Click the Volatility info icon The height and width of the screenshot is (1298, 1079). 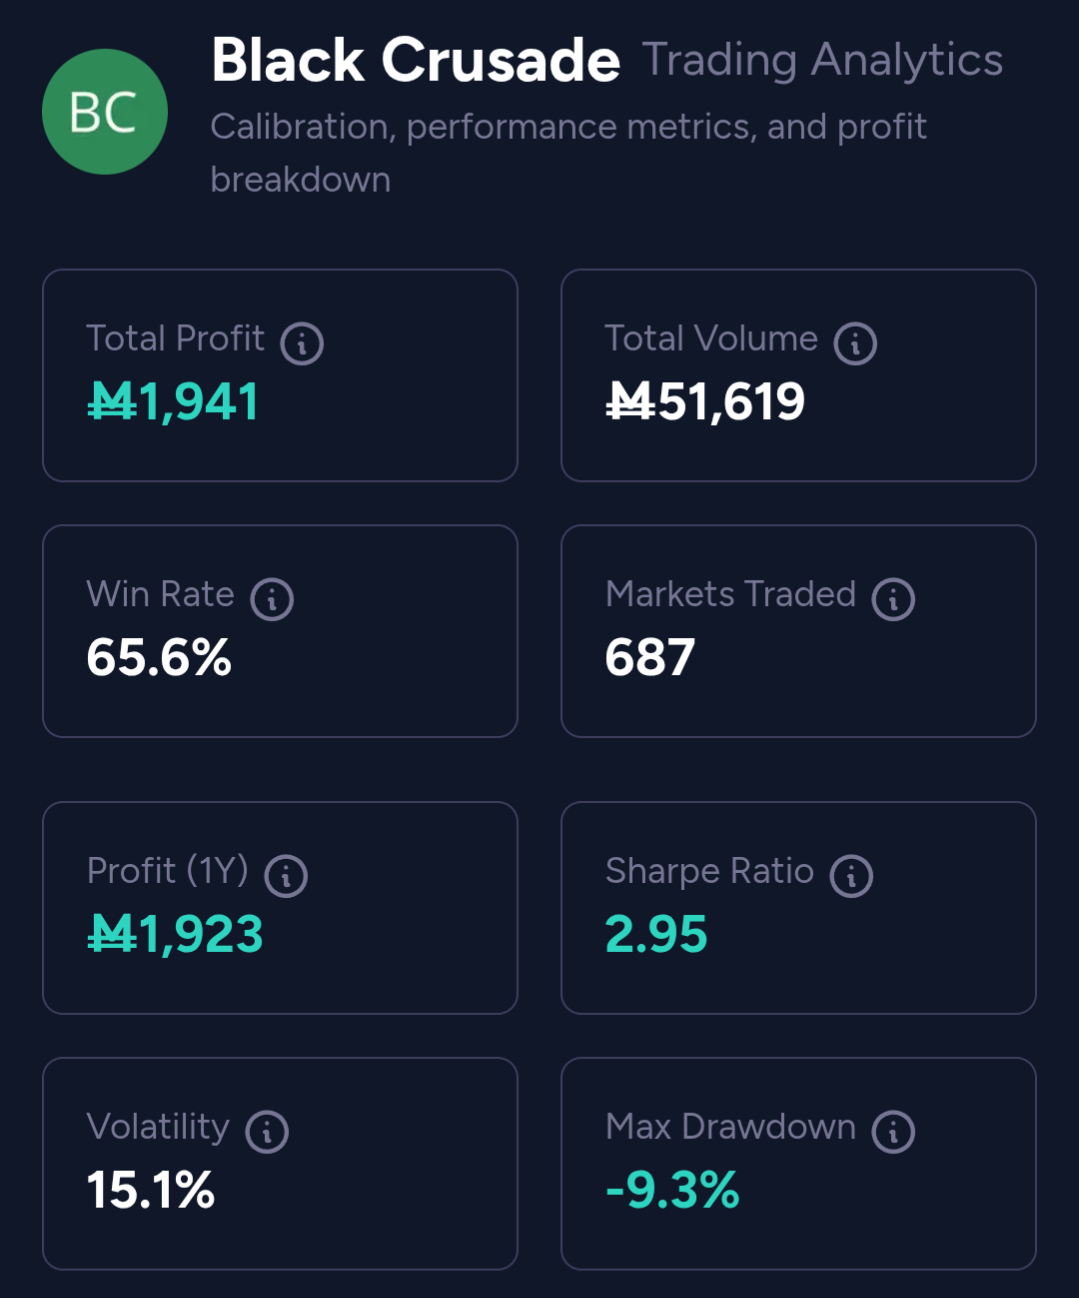tap(267, 1132)
